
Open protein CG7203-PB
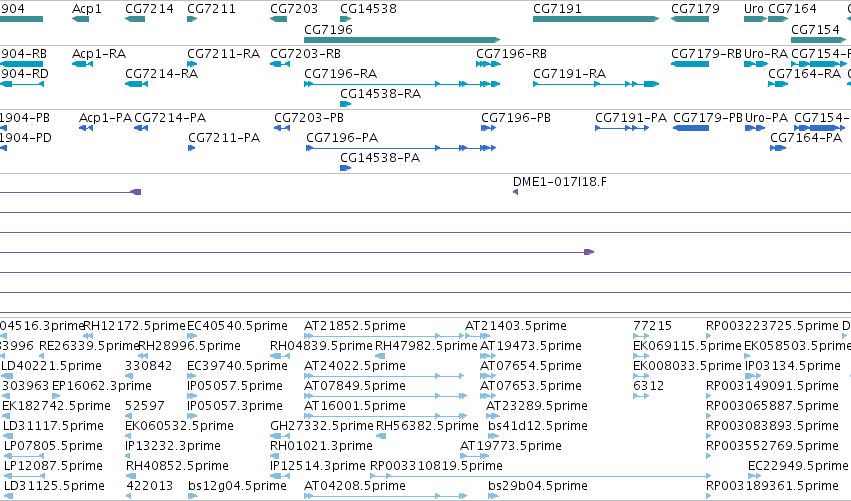pos(309,118)
